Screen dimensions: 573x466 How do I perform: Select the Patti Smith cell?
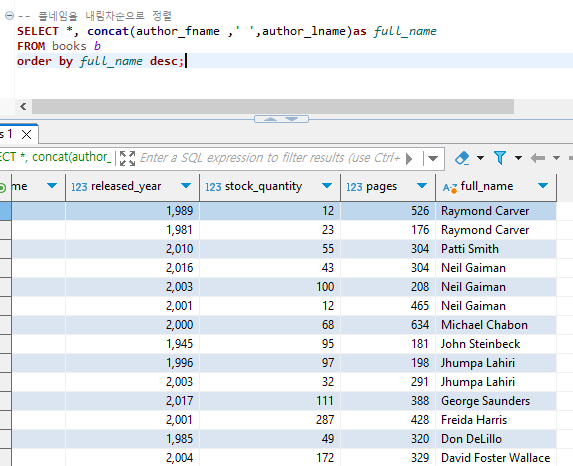tap(496, 249)
